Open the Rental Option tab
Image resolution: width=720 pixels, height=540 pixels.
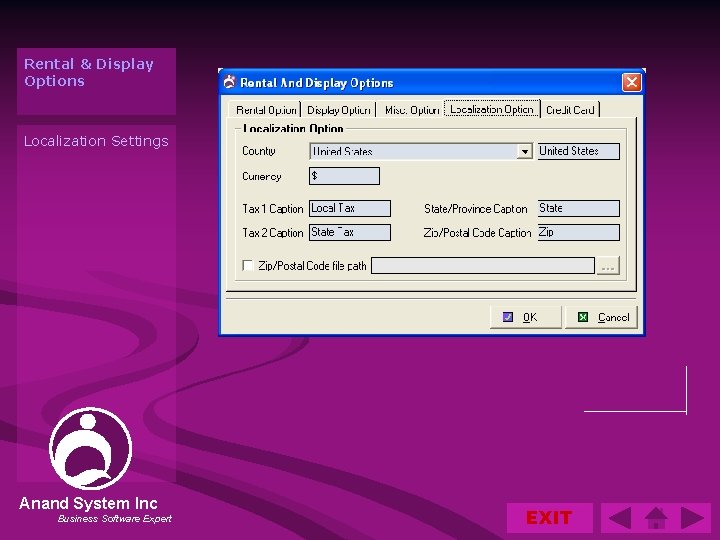pyautogui.click(x=265, y=110)
